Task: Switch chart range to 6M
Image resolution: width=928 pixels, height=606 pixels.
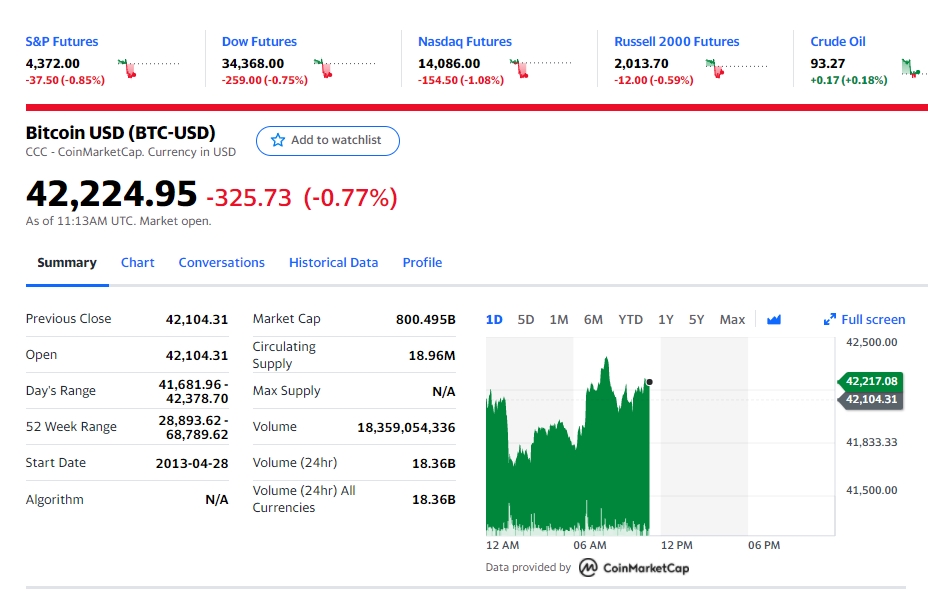Action: coord(593,320)
